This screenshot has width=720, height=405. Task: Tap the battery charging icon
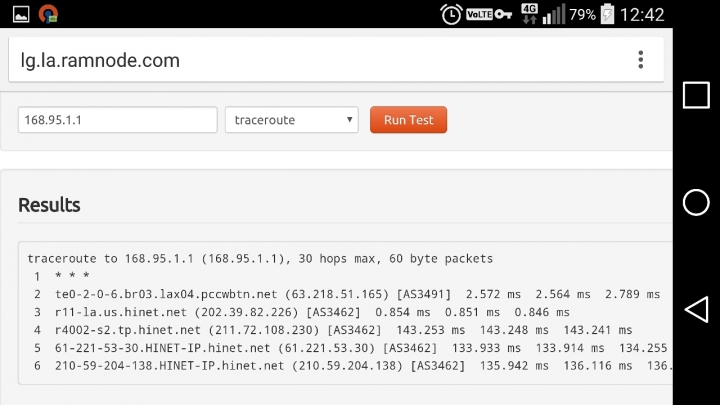[x=607, y=14]
